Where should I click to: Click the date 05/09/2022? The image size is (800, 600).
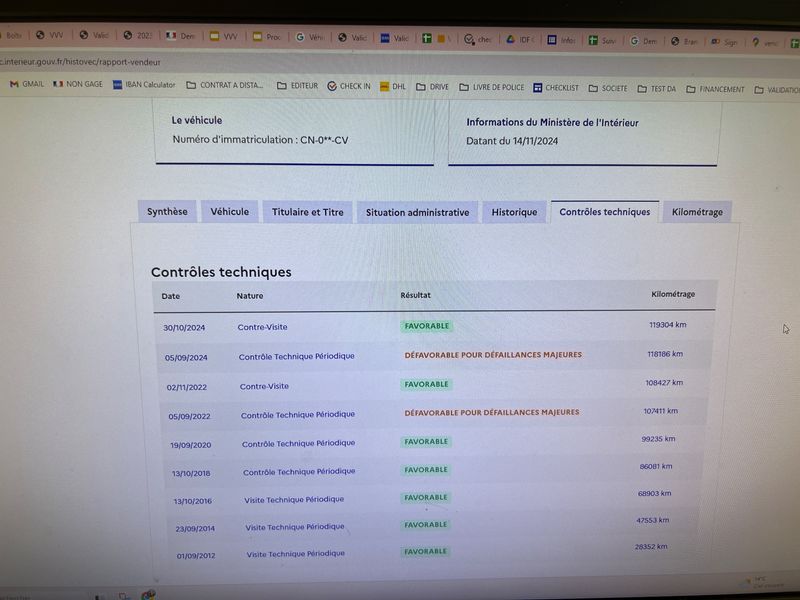[189, 416]
